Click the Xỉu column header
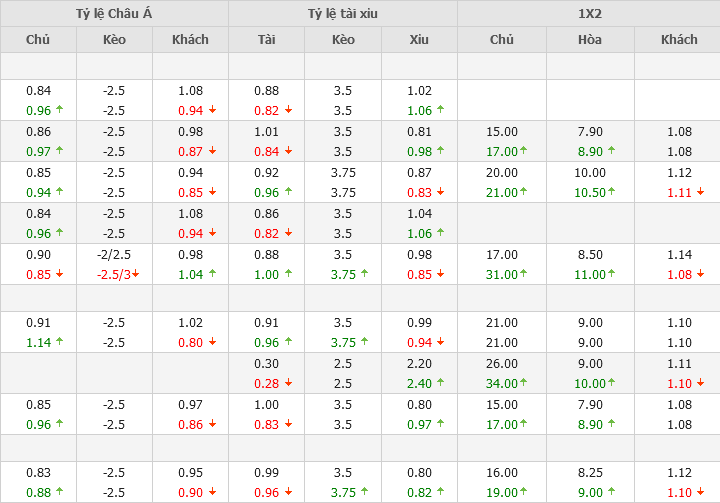 tap(419, 40)
